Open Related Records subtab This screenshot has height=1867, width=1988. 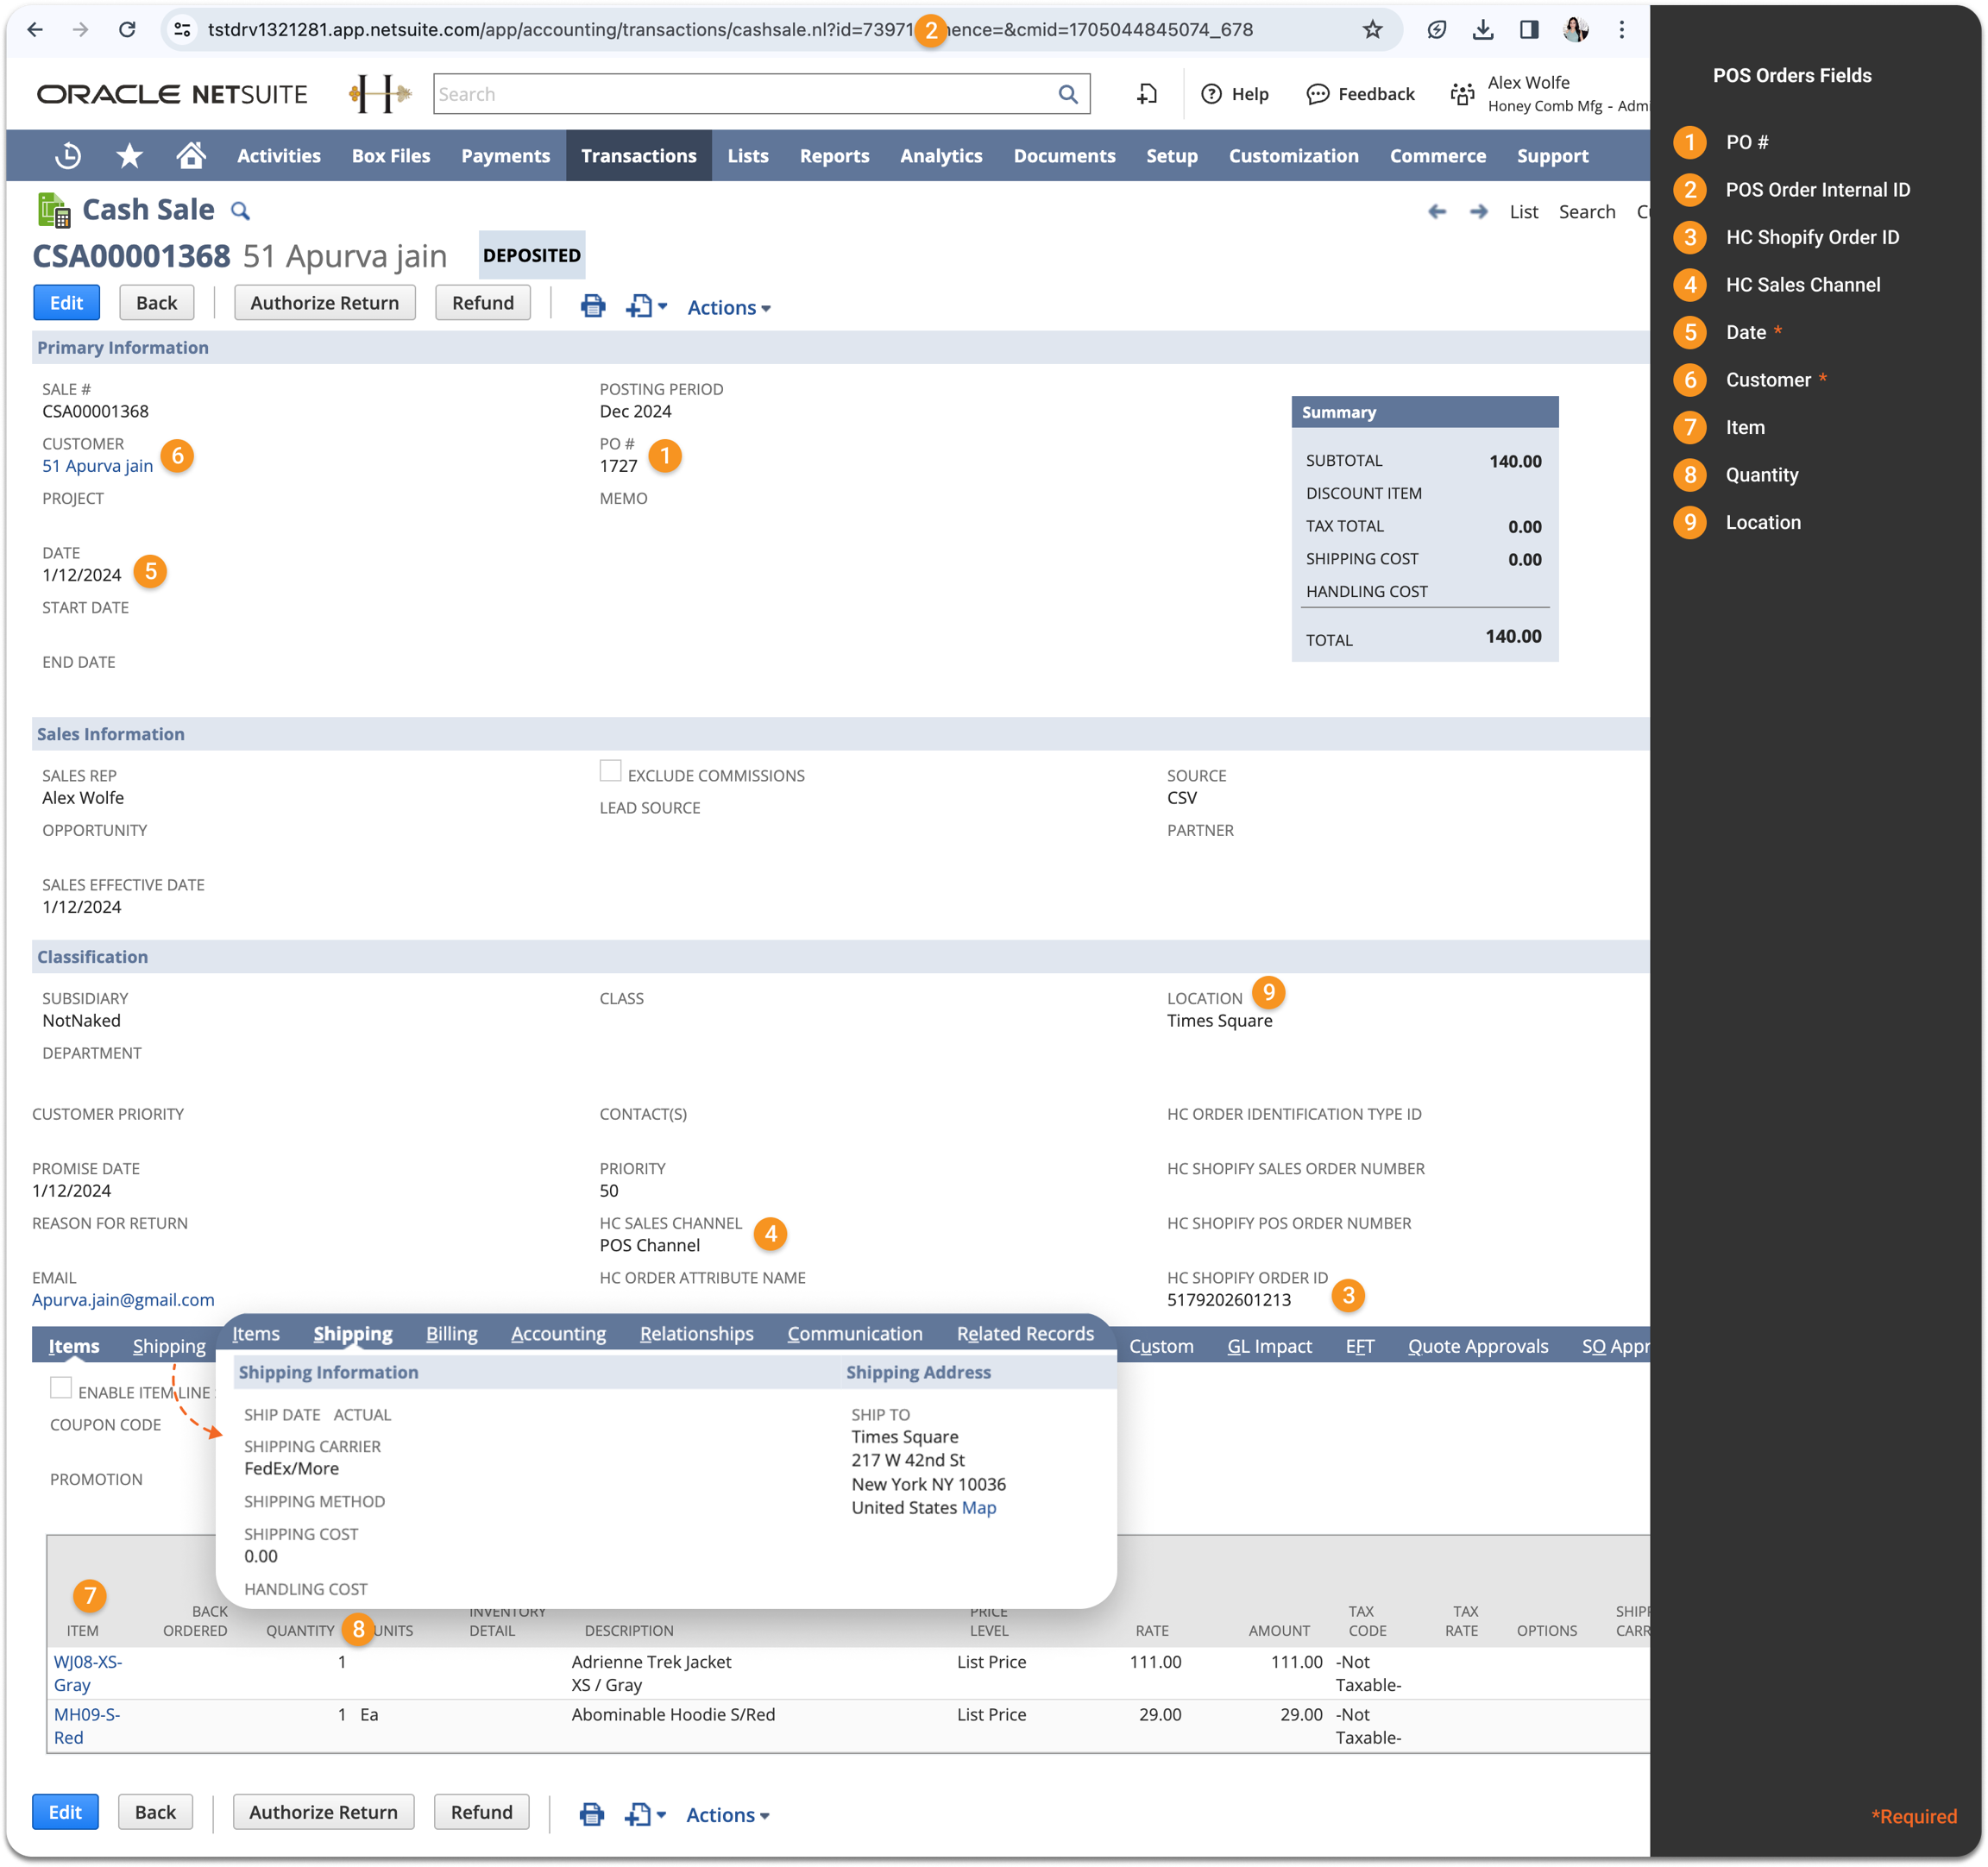(1025, 1334)
